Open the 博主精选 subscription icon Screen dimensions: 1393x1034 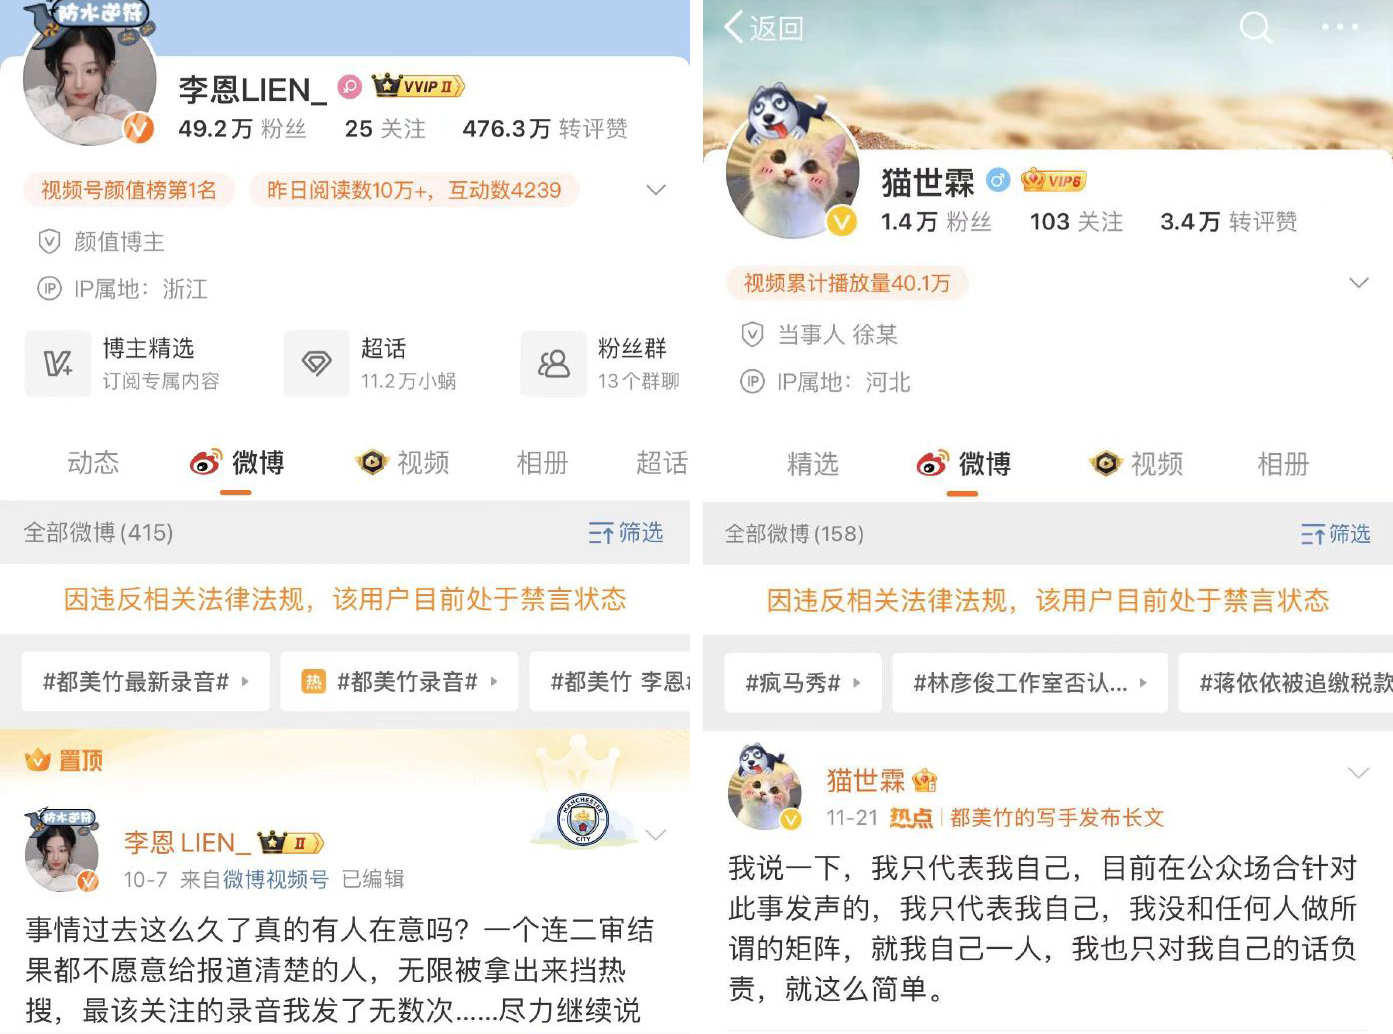point(58,364)
